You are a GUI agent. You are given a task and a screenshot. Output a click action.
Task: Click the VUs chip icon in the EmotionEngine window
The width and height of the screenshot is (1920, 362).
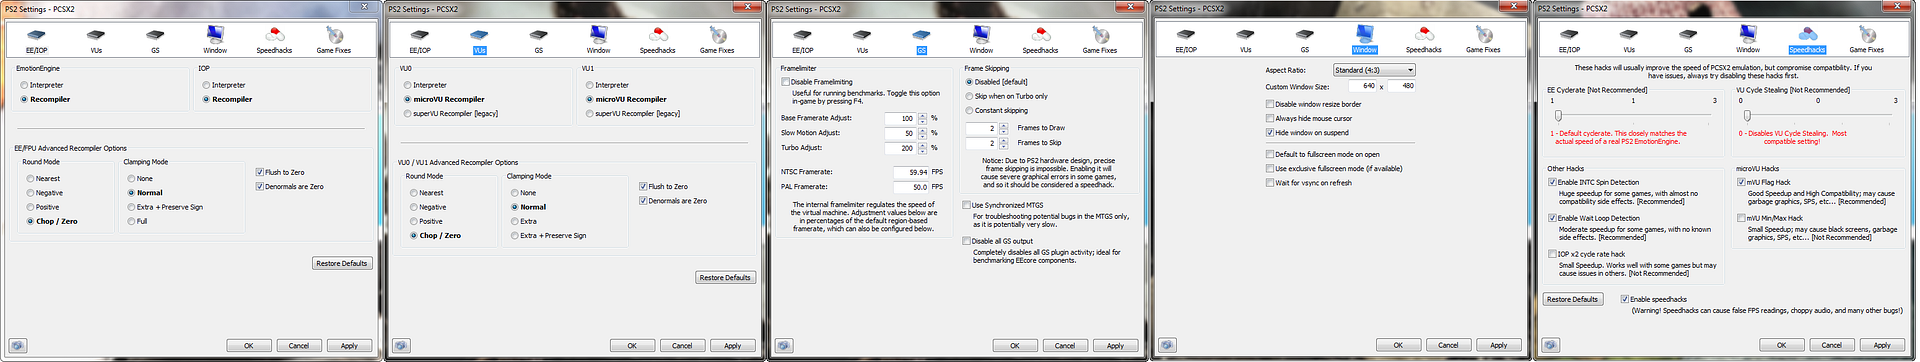(96, 35)
